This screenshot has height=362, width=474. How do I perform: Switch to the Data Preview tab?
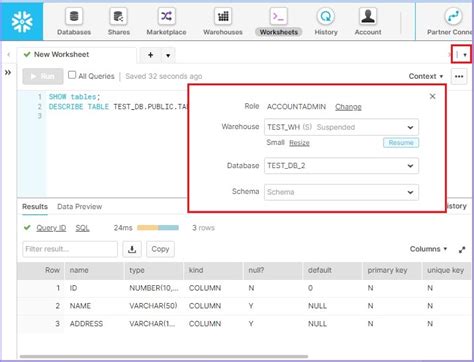click(80, 207)
